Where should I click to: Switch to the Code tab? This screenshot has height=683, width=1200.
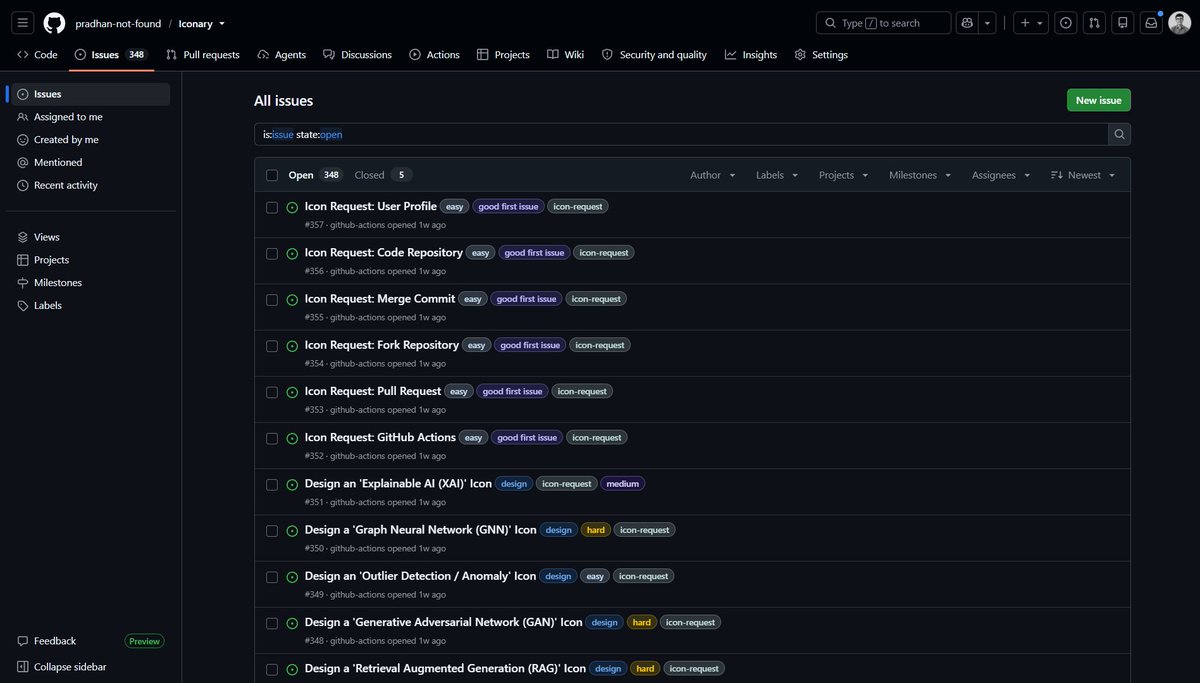point(37,55)
